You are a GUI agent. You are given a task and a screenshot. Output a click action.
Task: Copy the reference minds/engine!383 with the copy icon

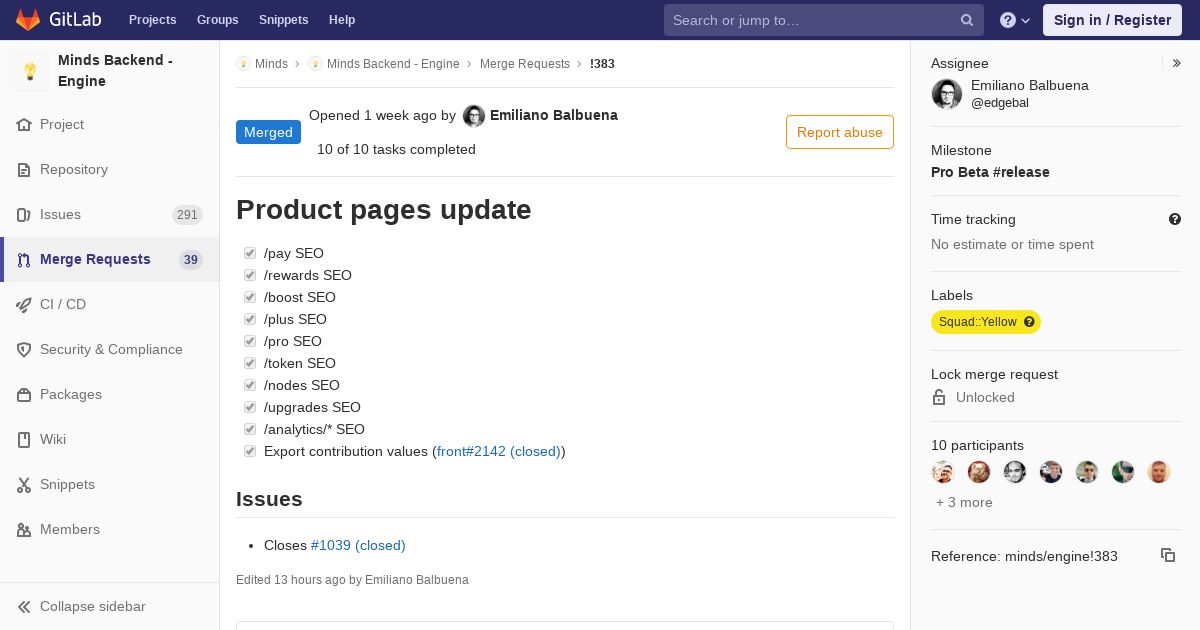tap(1168, 555)
